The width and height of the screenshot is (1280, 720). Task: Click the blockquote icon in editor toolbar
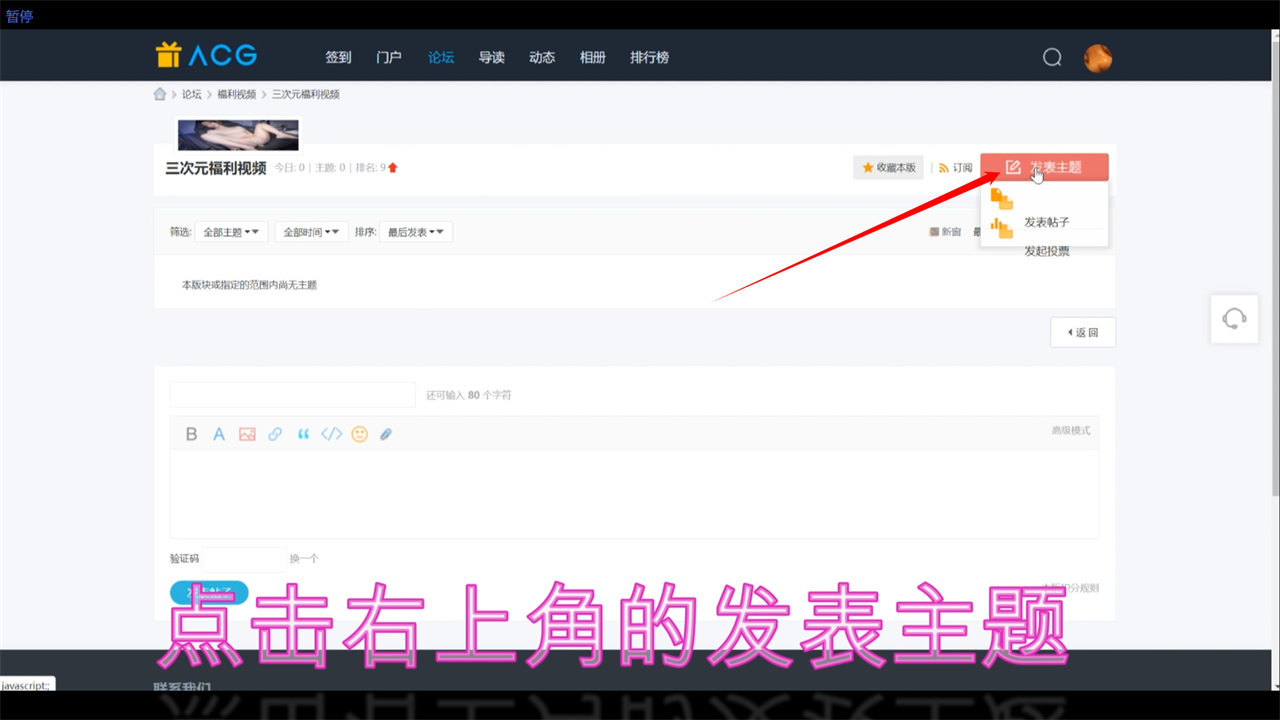303,434
